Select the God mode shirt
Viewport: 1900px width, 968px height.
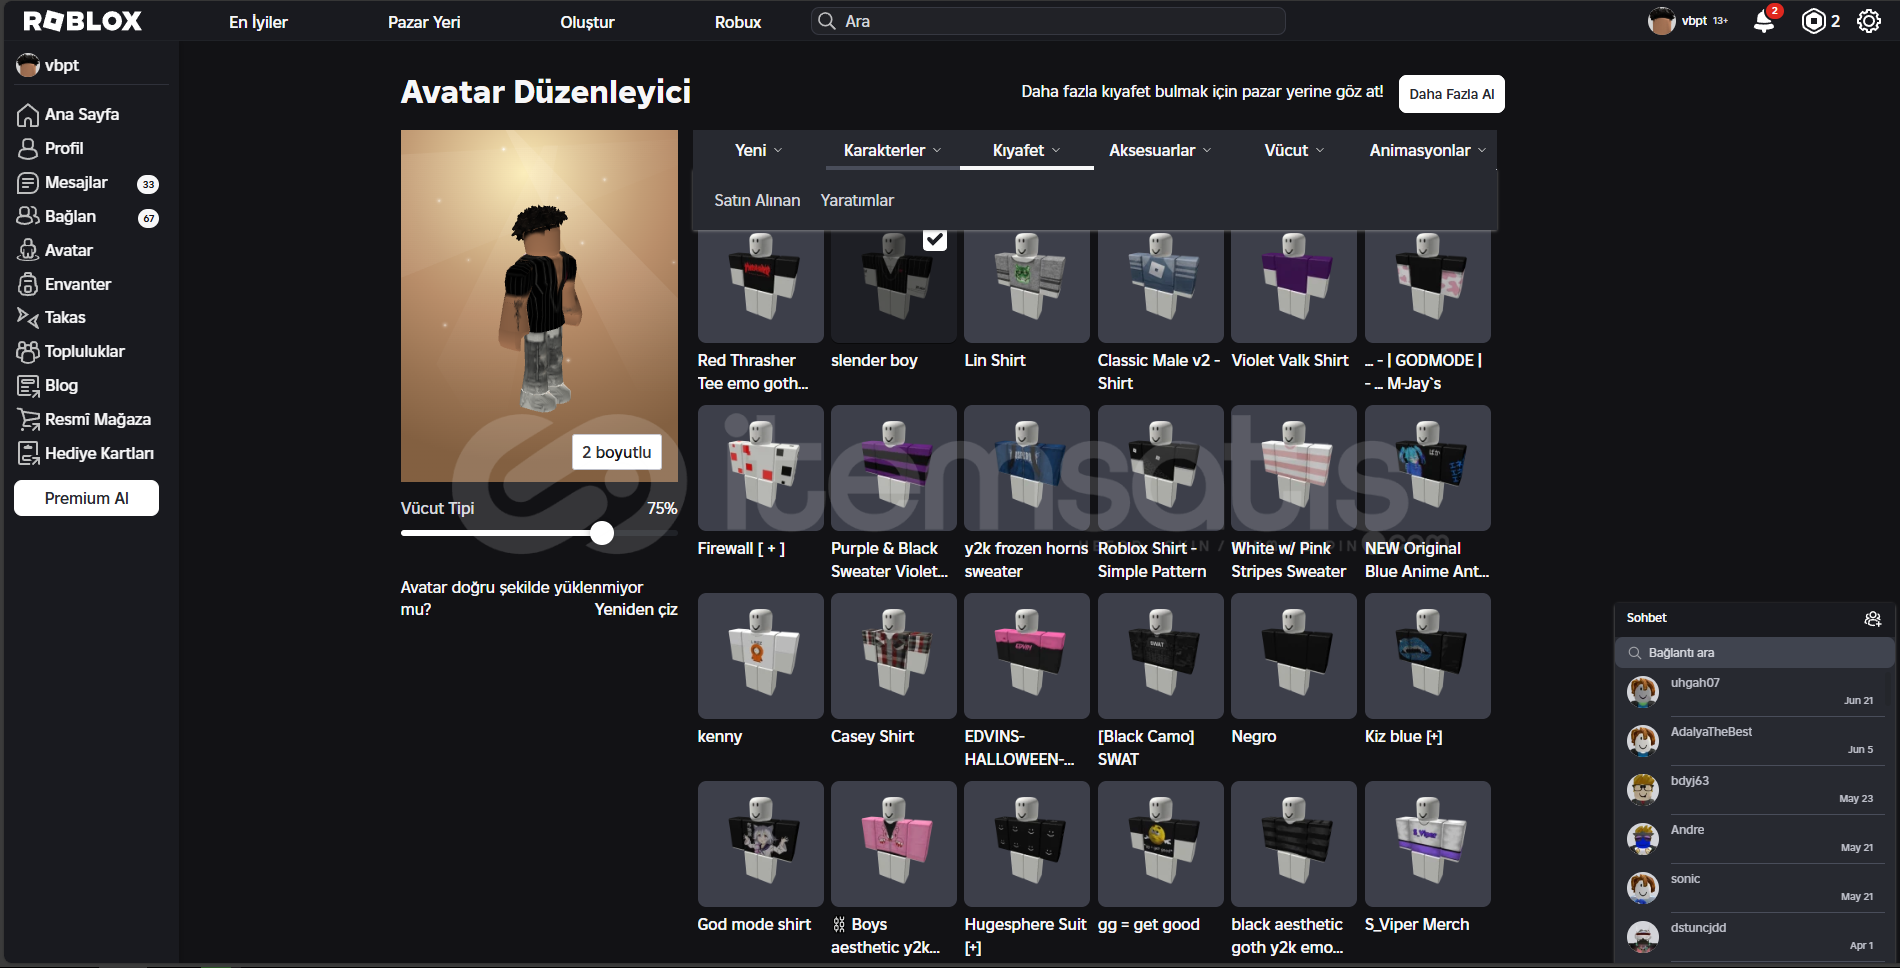tap(760, 844)
